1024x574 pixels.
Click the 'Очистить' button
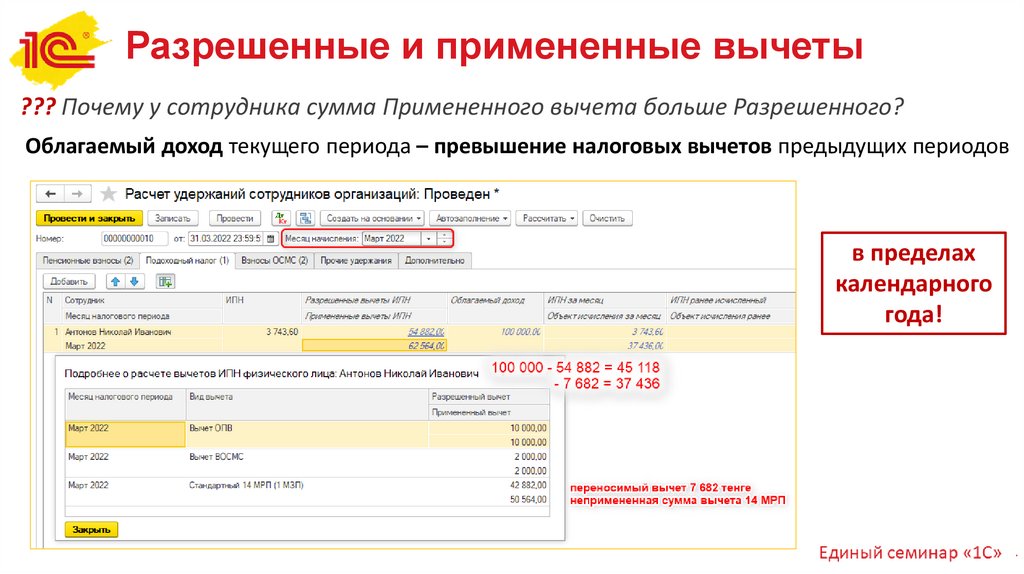click(607, 218)
